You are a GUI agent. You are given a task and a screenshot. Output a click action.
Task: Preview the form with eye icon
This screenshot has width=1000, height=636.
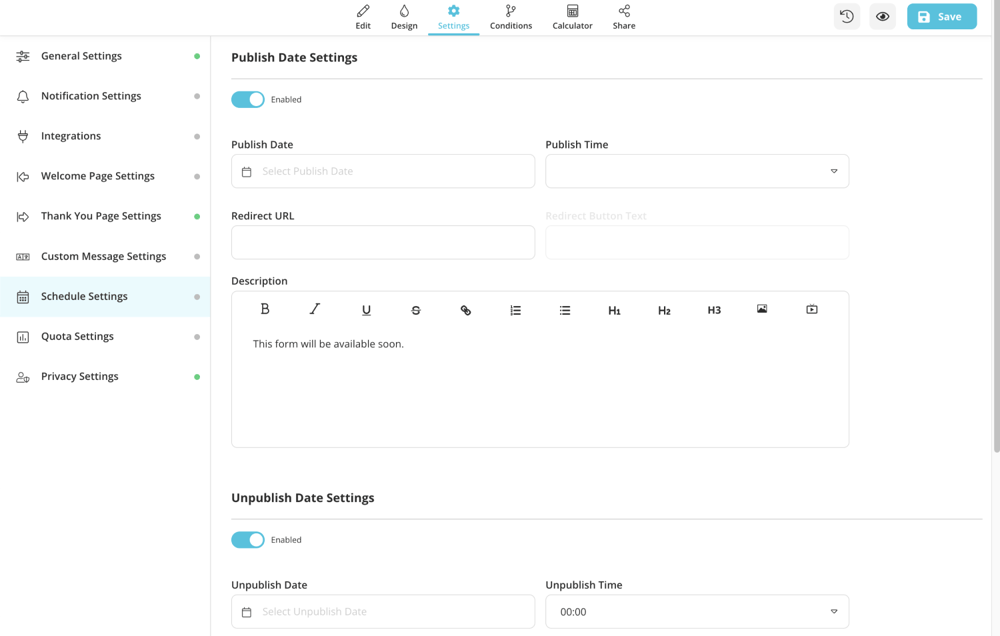pos(882,17)
